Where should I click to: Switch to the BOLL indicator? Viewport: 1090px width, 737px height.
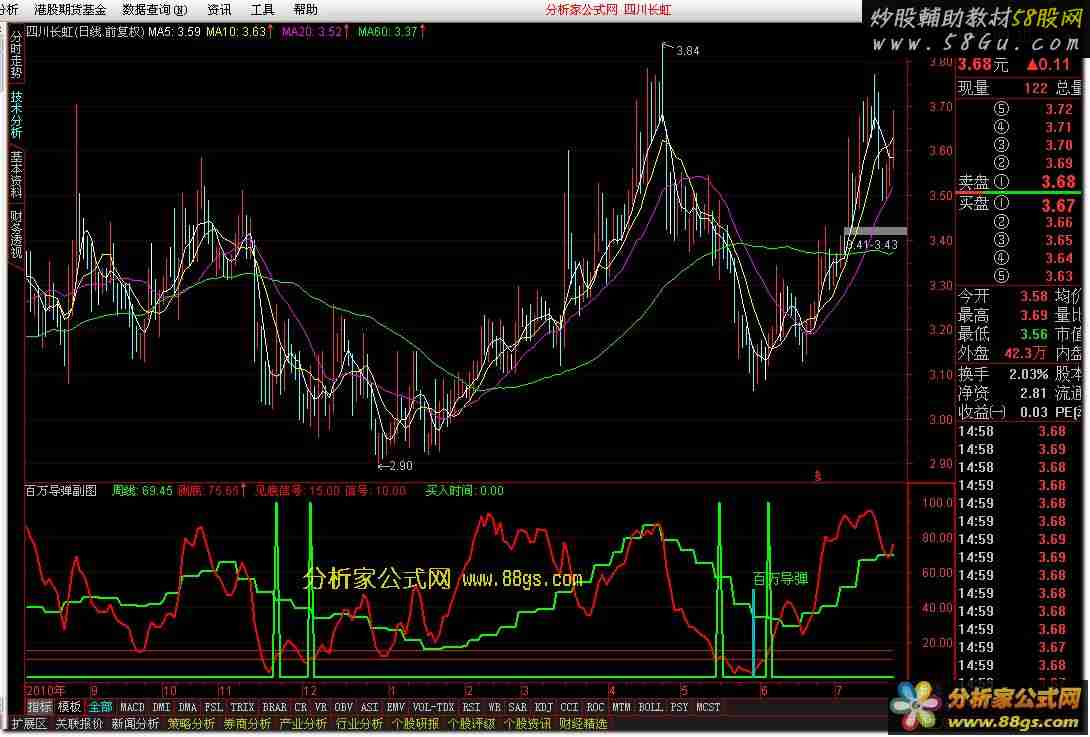click(651, 707)
